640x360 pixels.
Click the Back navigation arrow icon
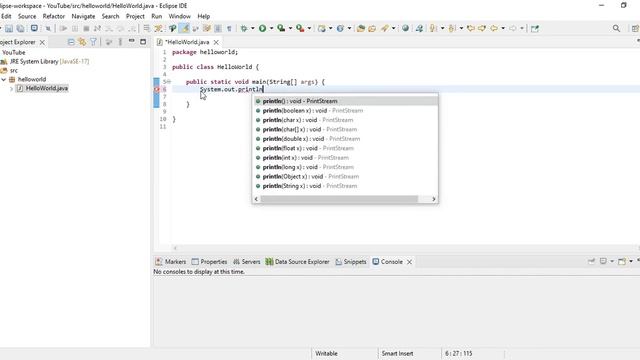494,28
